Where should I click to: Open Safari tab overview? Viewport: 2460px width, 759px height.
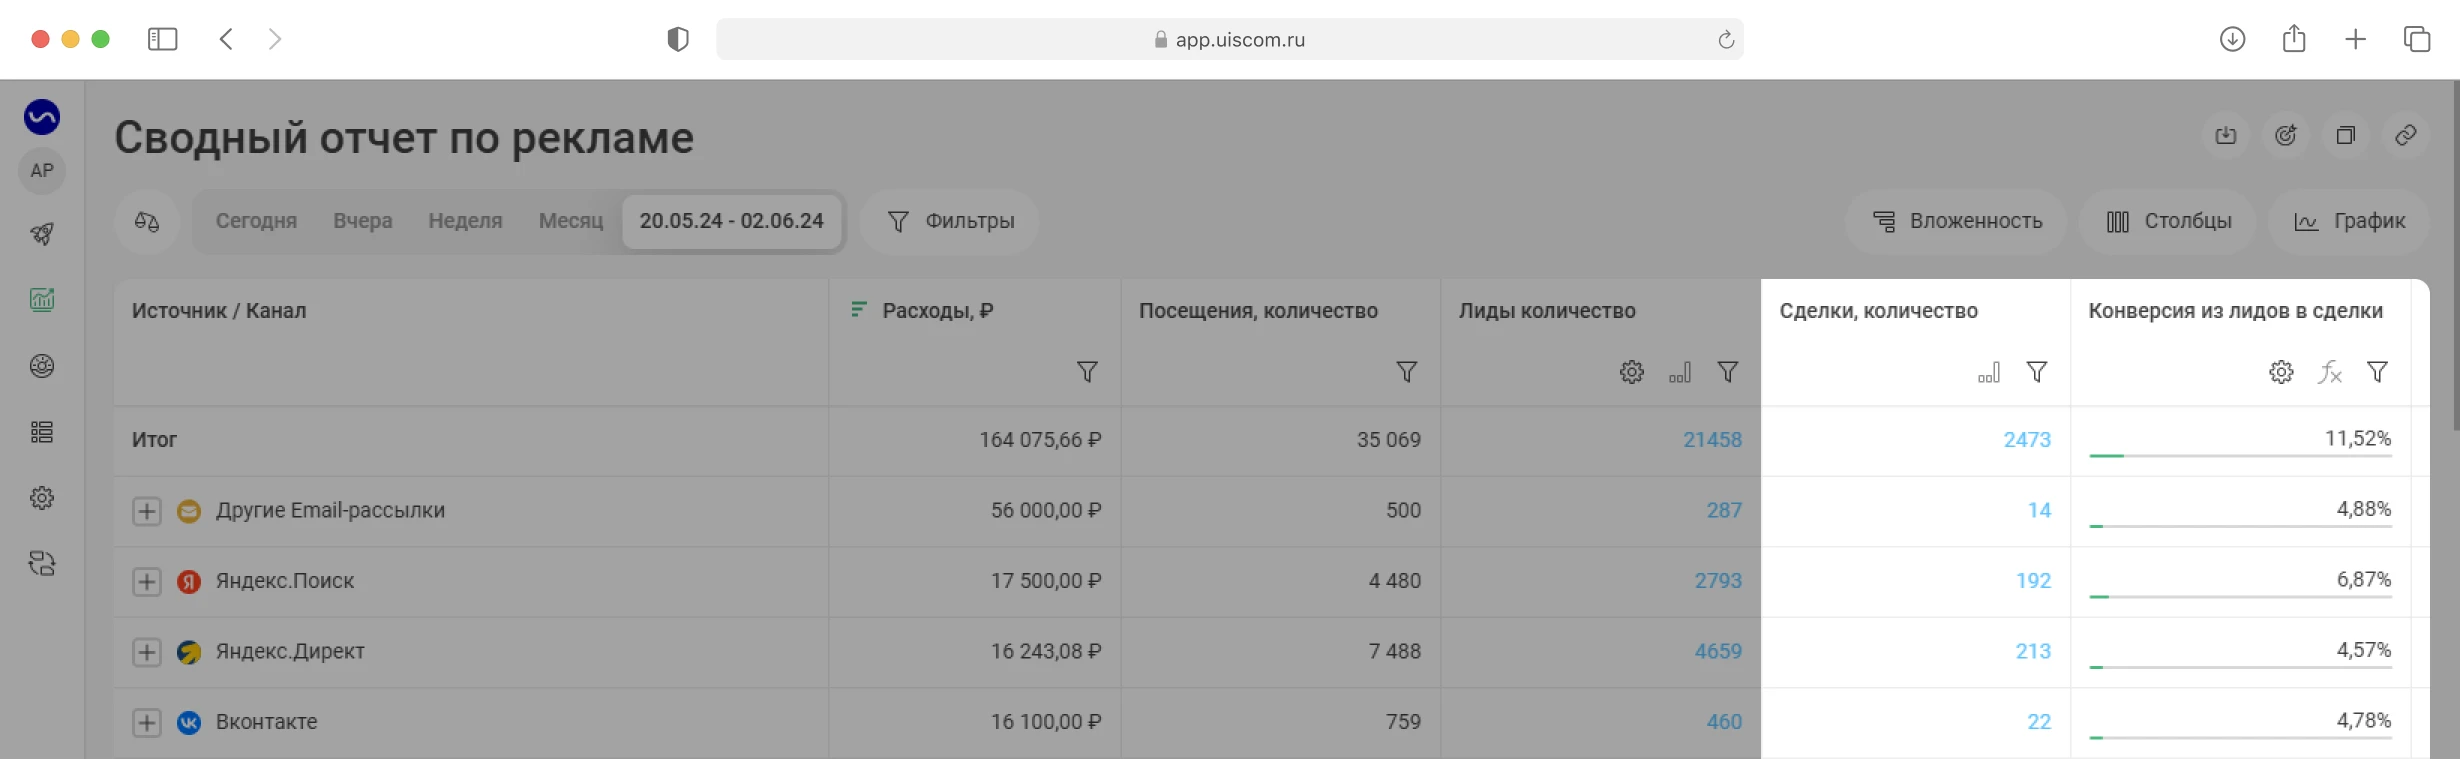(2416, 39)
